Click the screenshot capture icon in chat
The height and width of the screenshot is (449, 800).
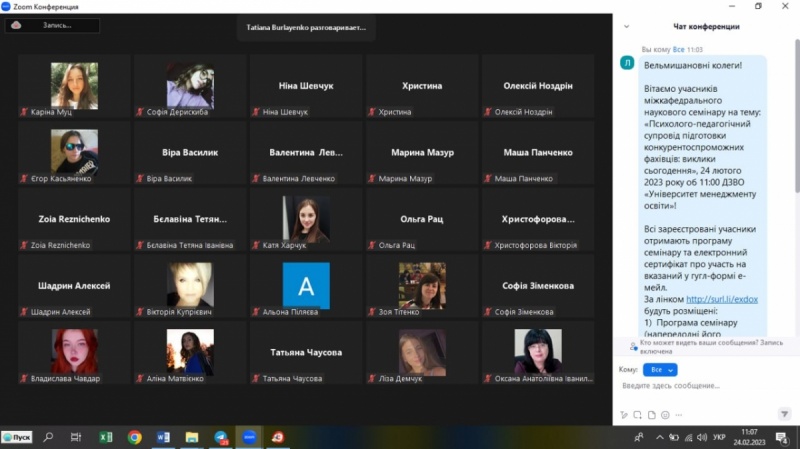click(638, 415)
